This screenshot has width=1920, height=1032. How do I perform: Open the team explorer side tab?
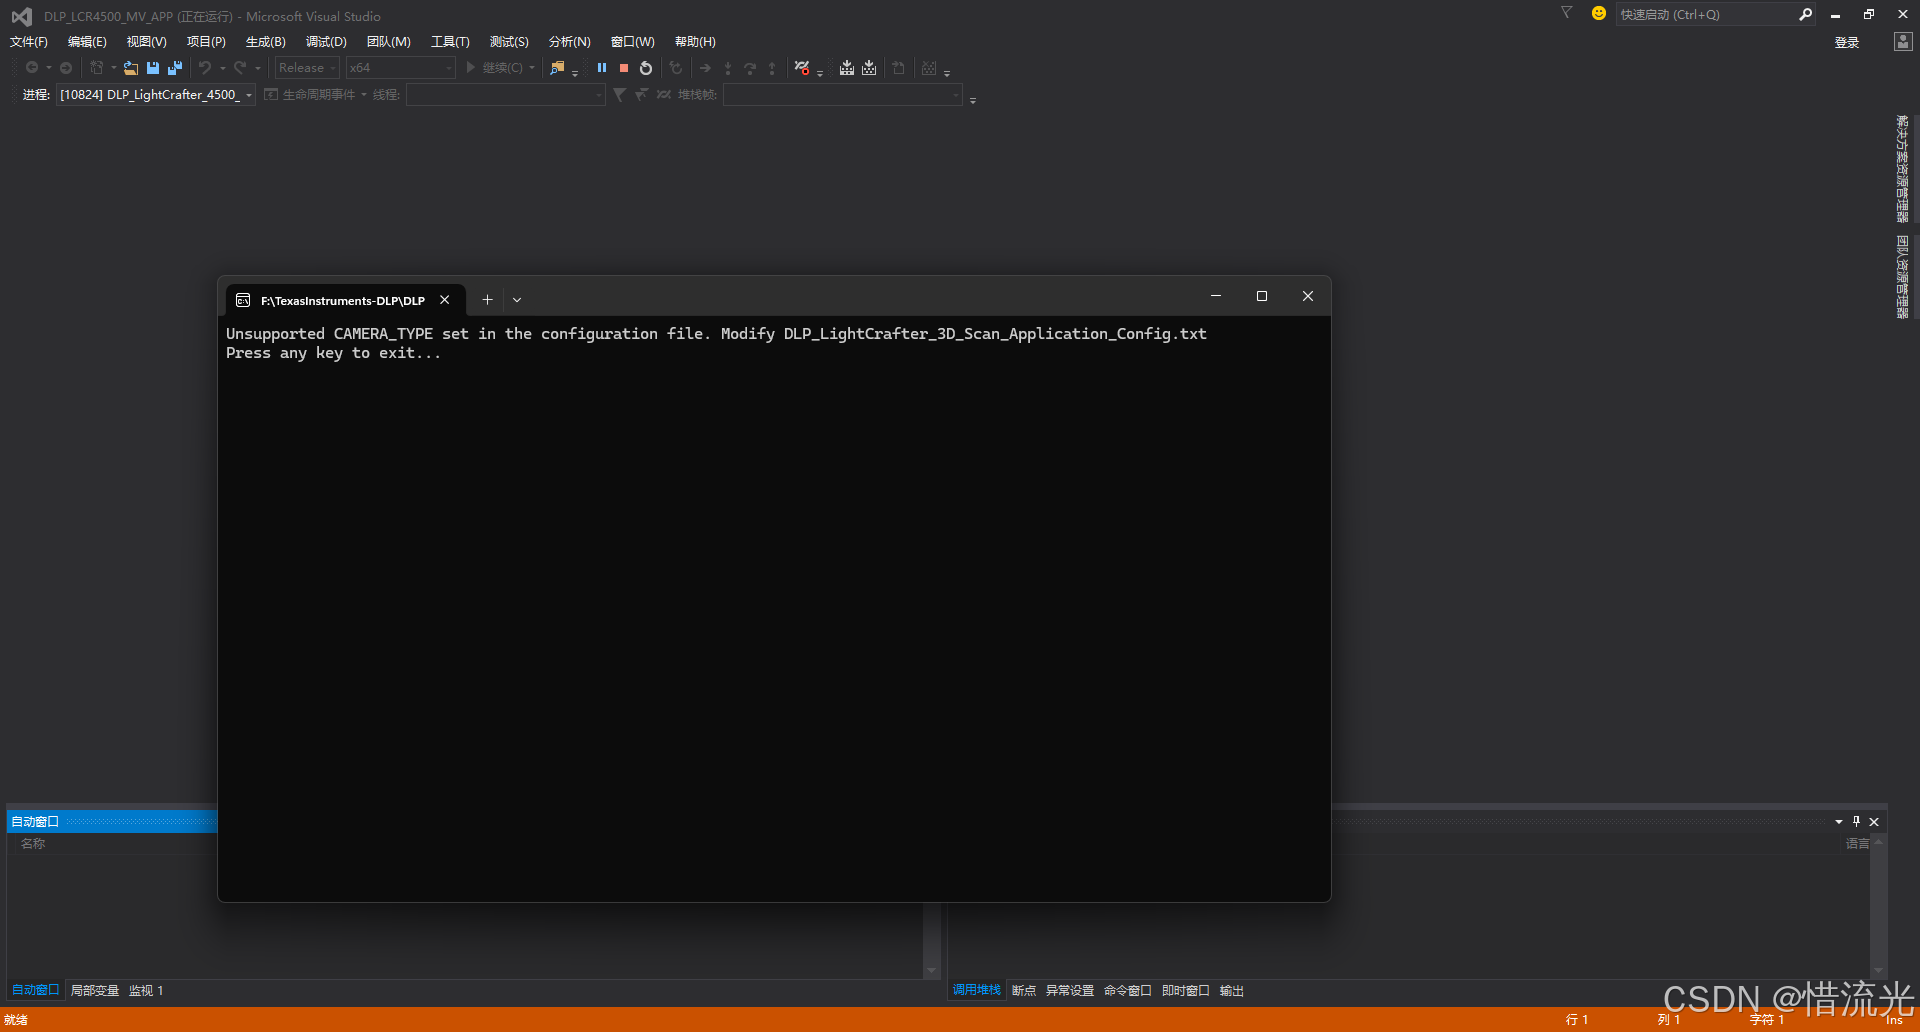1902,277
